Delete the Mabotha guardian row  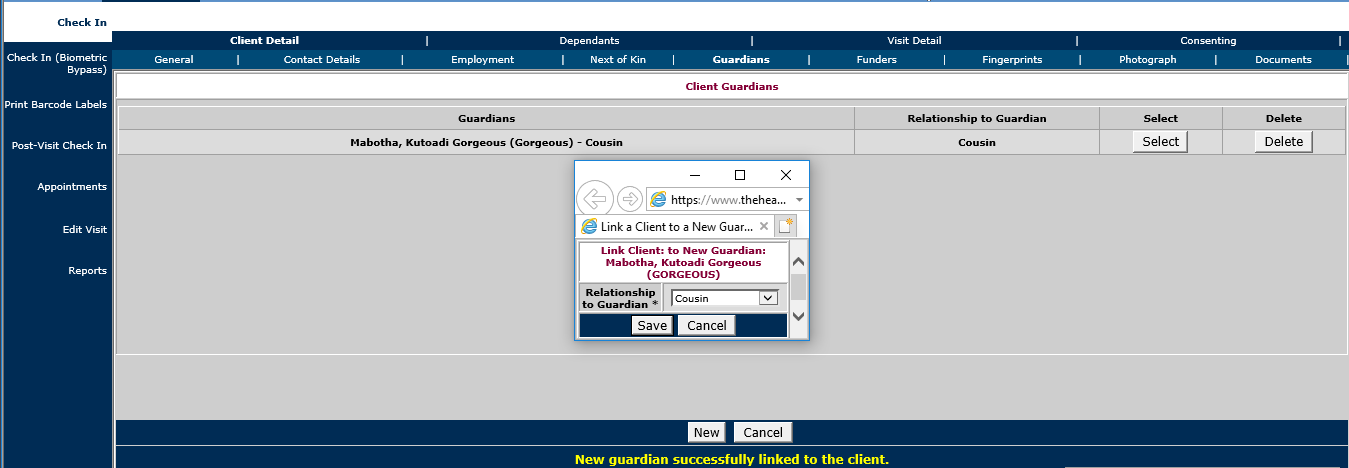point(1284,142)
